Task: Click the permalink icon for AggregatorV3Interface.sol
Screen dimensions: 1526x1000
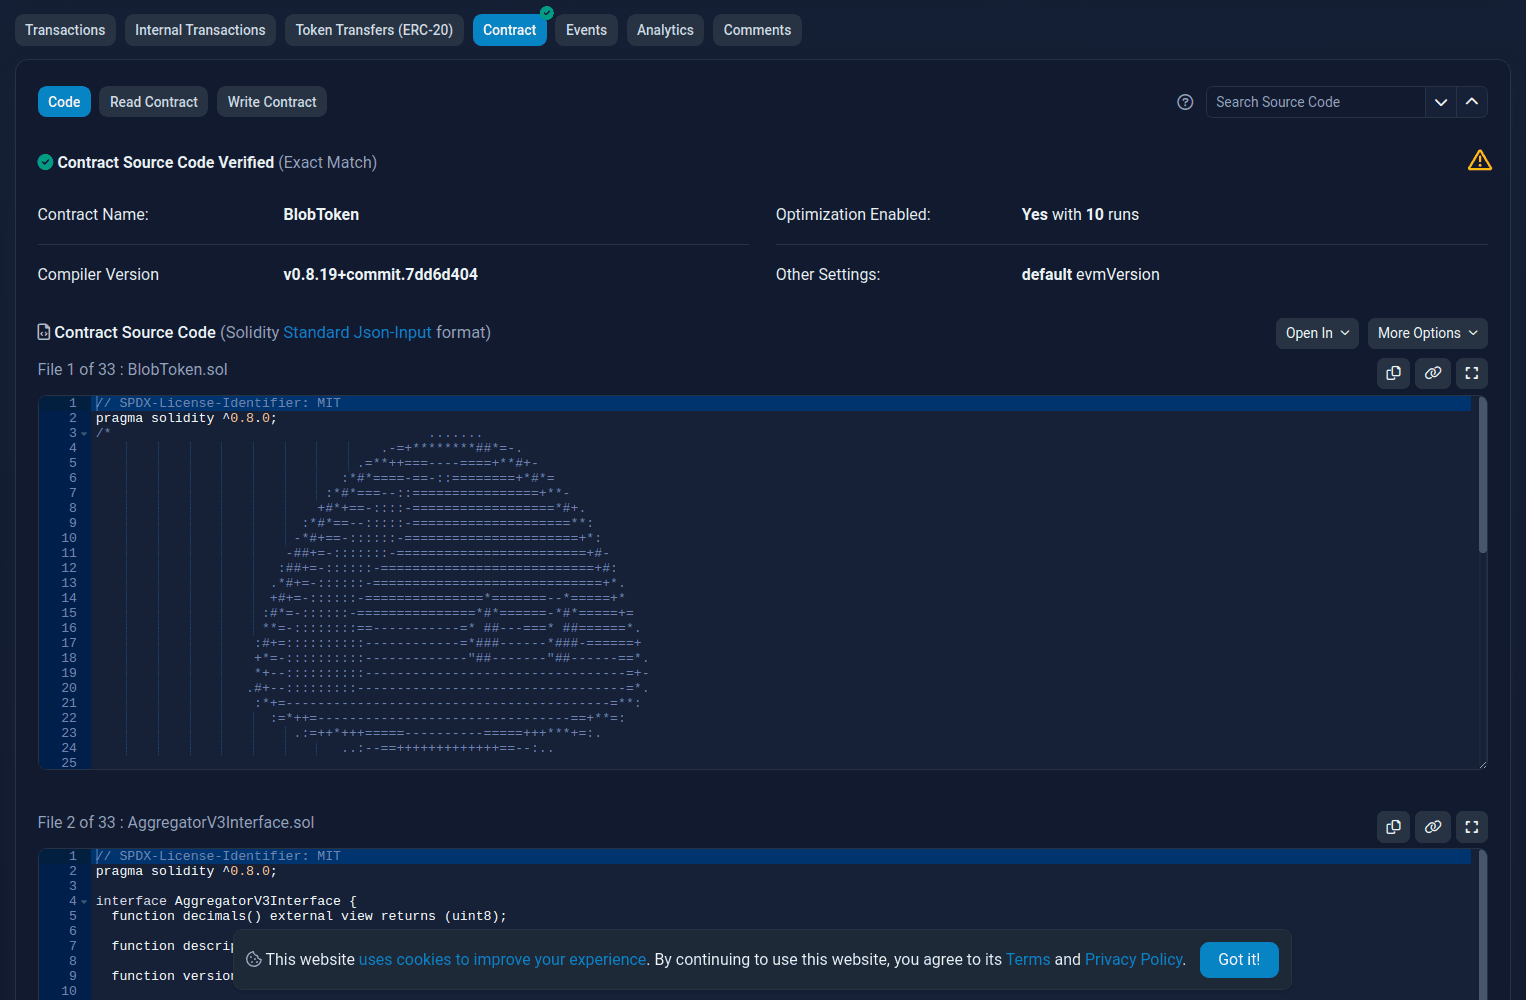Action: click(x=1432, y=827)
